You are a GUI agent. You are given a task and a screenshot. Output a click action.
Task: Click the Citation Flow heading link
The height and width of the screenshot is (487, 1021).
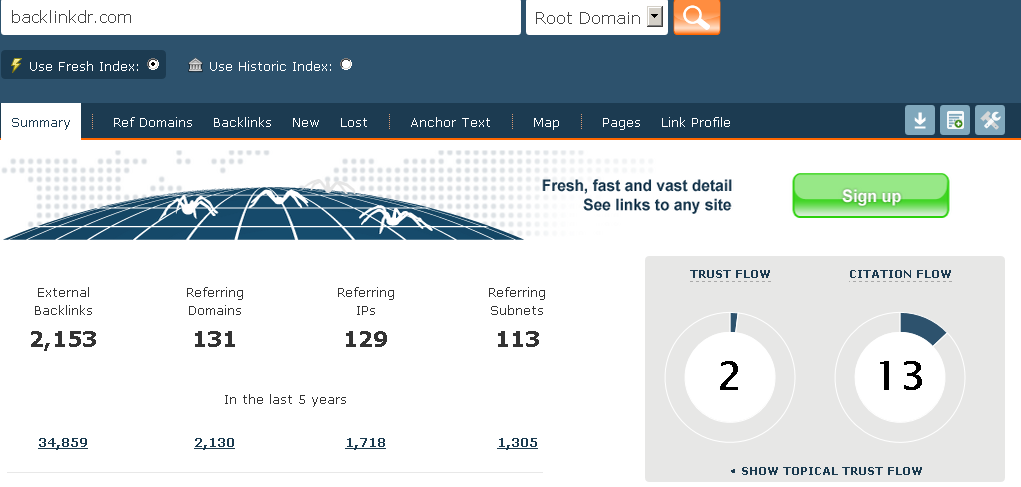point(900,274)
